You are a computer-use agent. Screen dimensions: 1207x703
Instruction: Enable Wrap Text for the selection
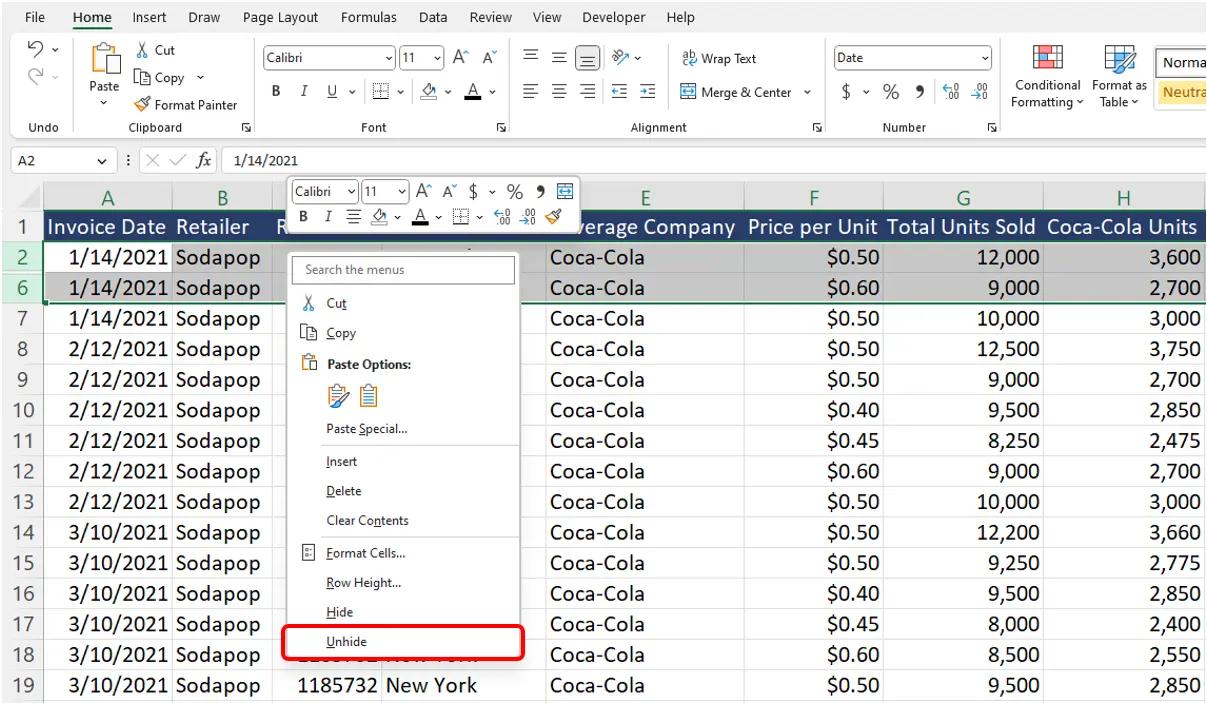[x=718, y=58]
